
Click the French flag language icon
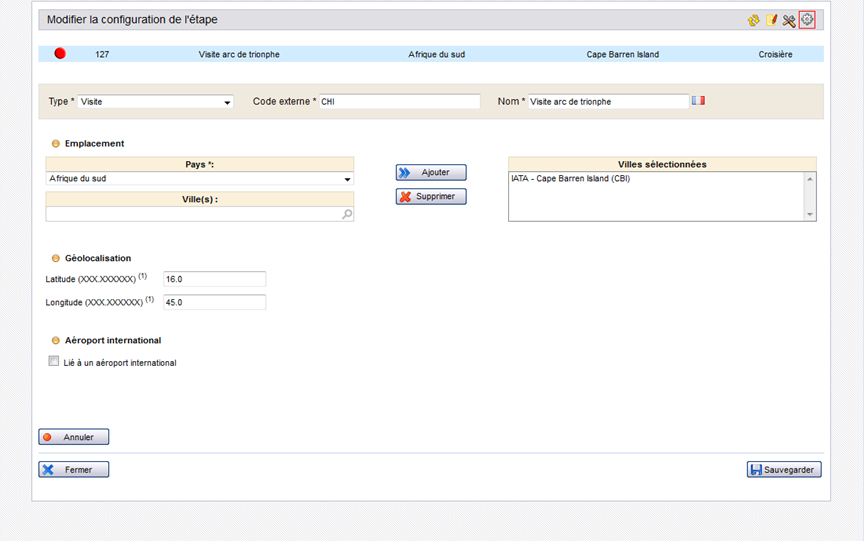[698, 101]
